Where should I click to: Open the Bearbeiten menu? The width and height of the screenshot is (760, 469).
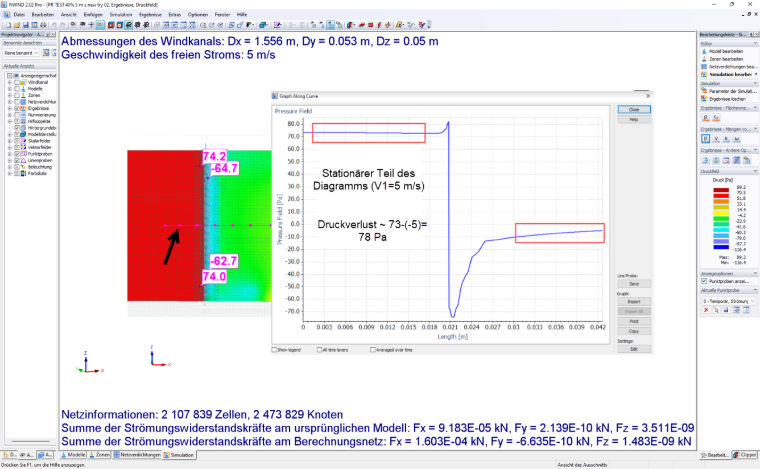click(x=43, y=15)
